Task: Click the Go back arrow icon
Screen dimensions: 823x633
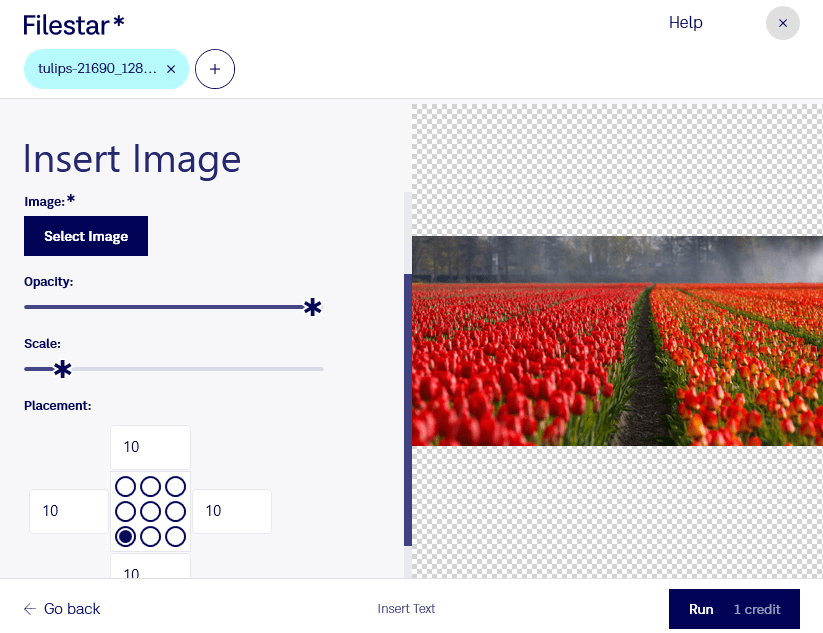Action: tap(30, 609)
